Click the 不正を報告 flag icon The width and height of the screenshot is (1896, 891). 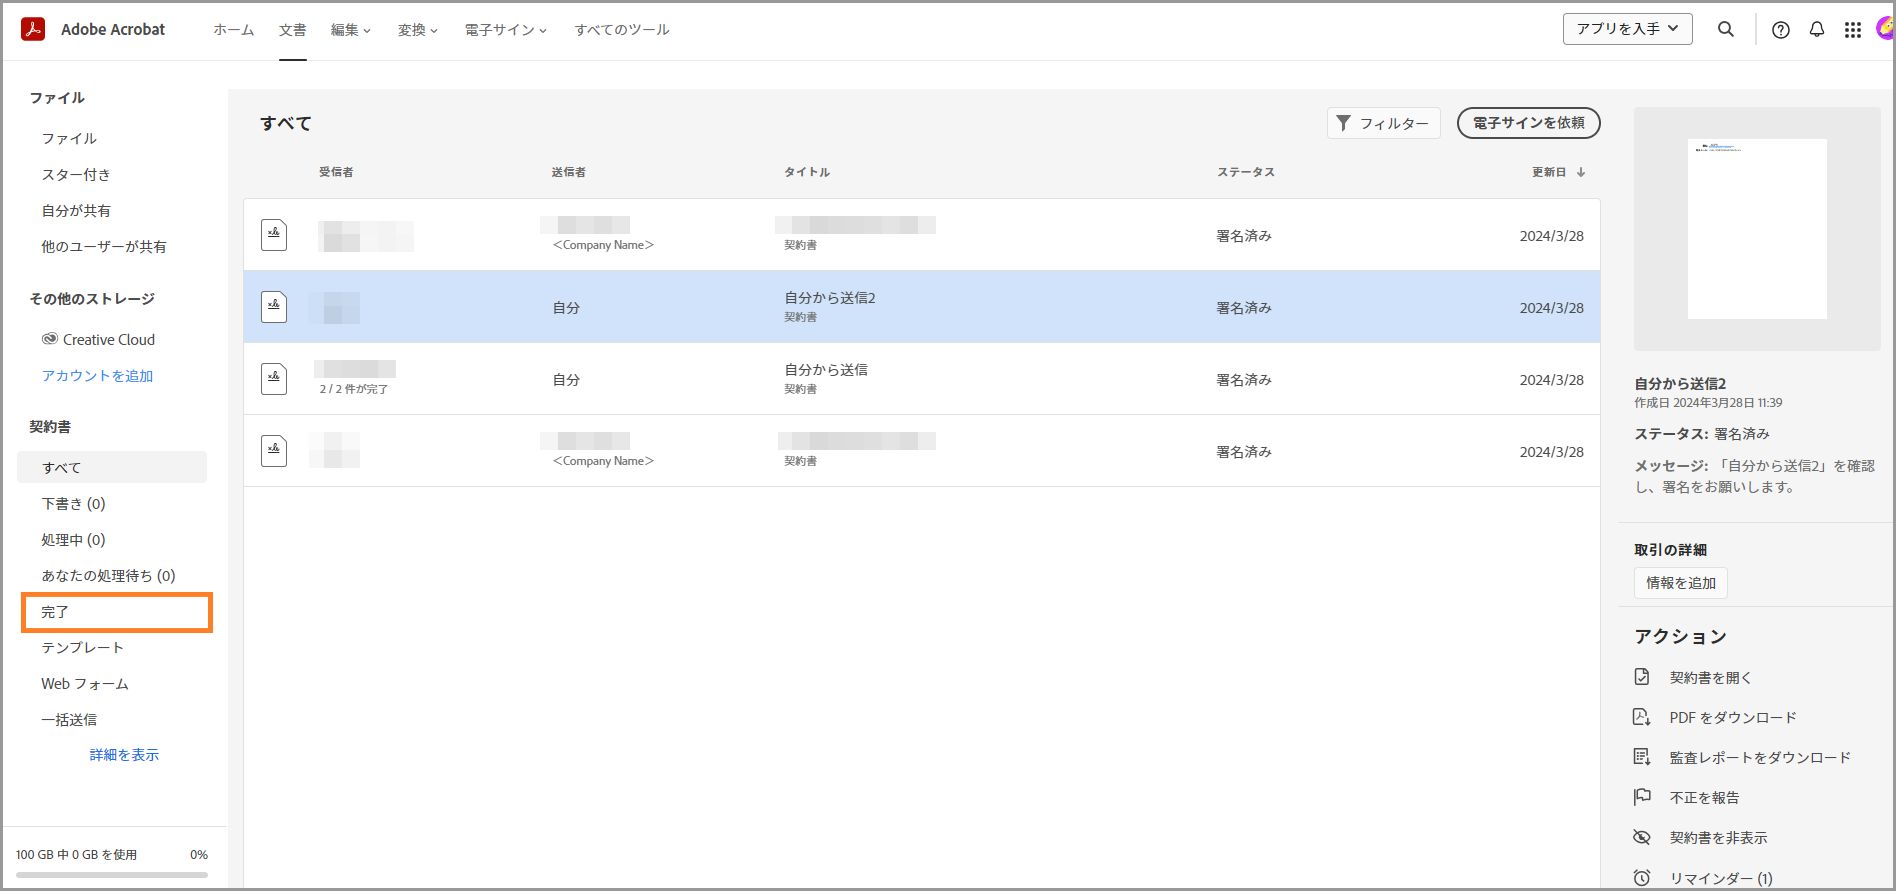[x=1642, y=797]
